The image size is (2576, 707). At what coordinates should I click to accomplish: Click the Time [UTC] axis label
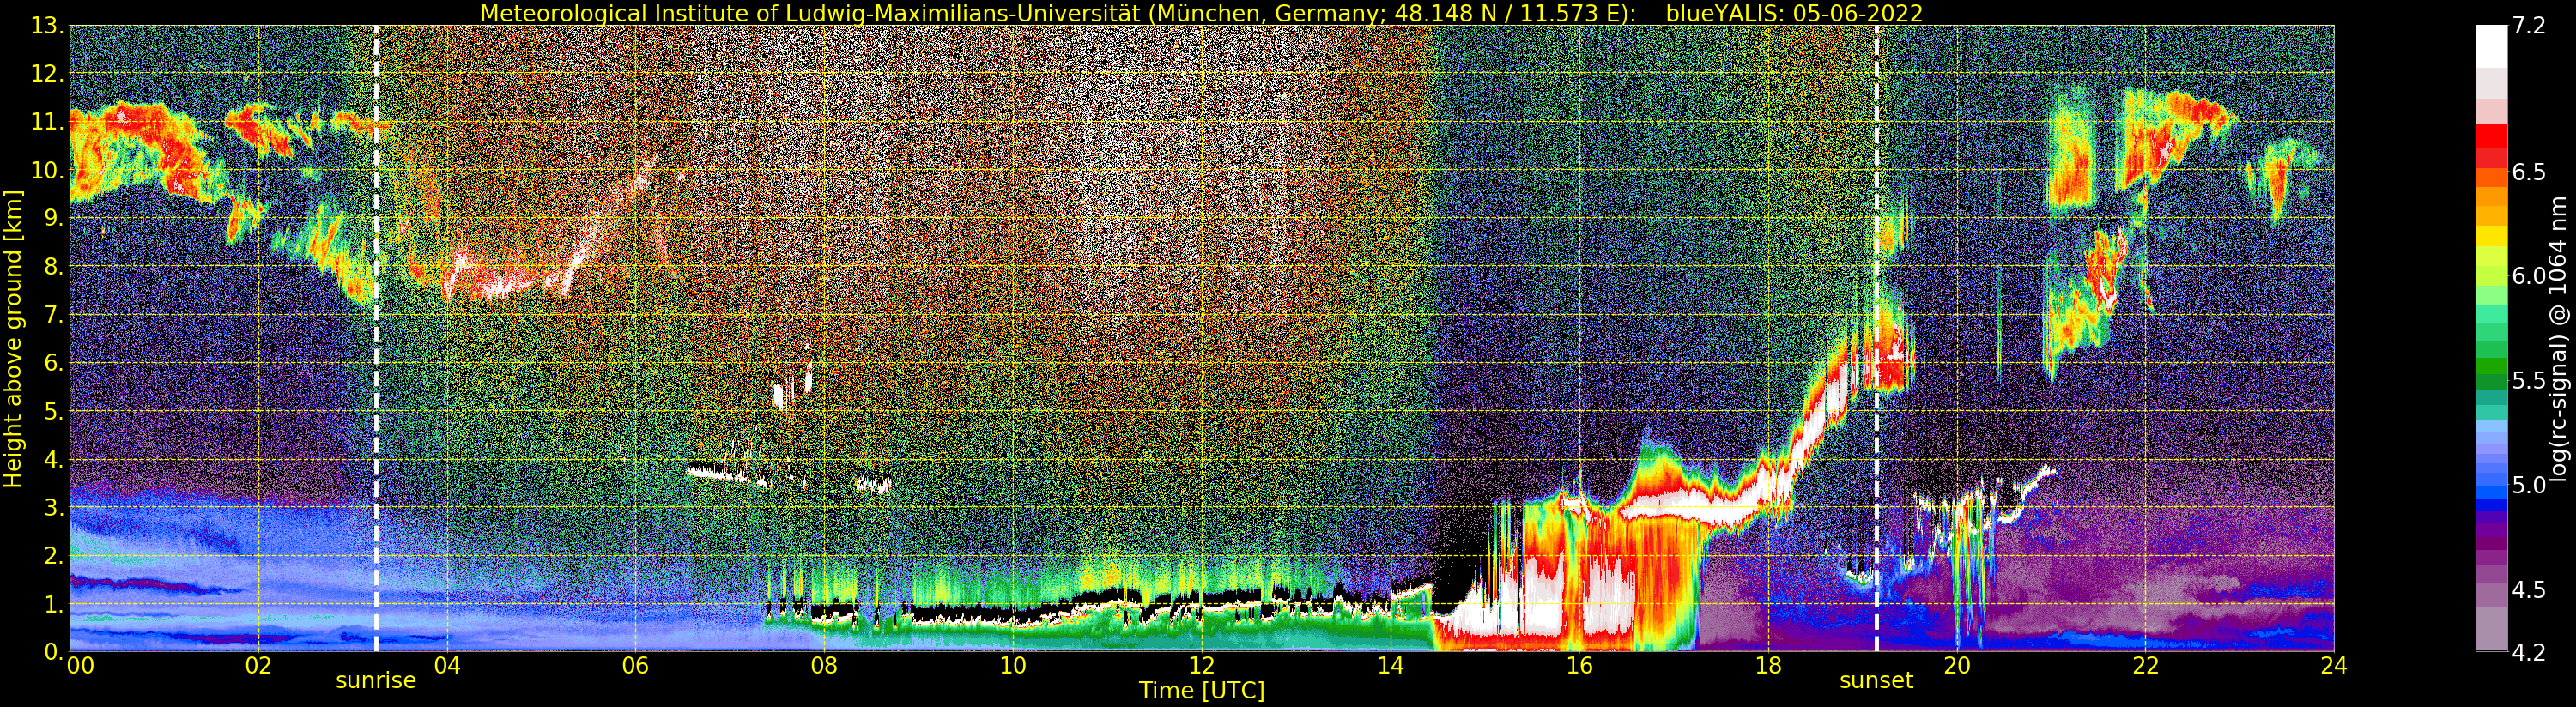[1201, 691]
